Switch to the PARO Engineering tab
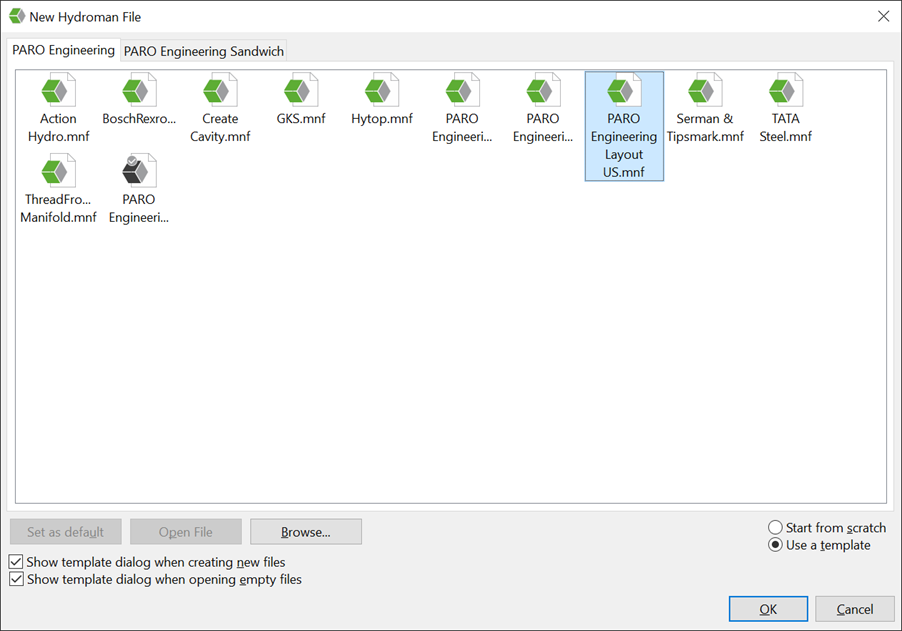Viewport: 902px width, 631px height. point(63,50)
